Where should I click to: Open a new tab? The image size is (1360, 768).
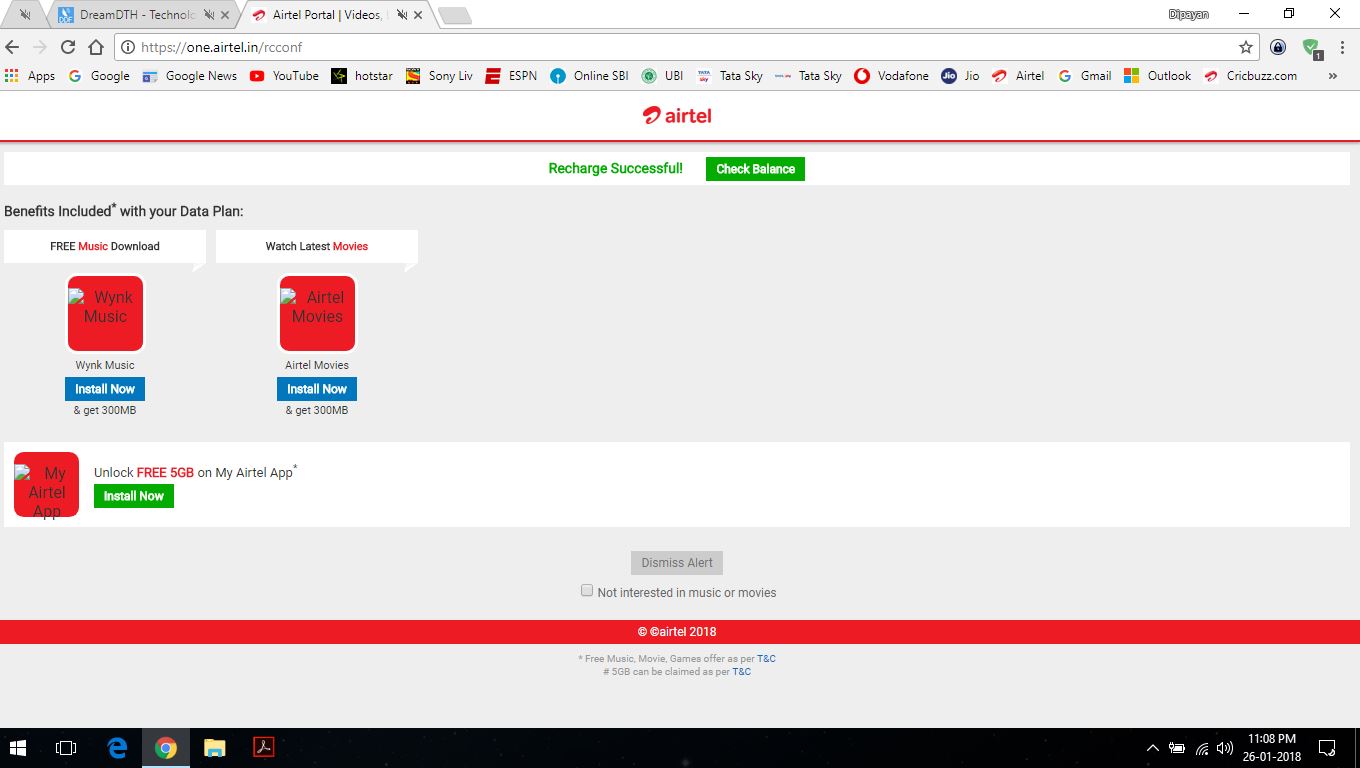click(x=455, y=15)
